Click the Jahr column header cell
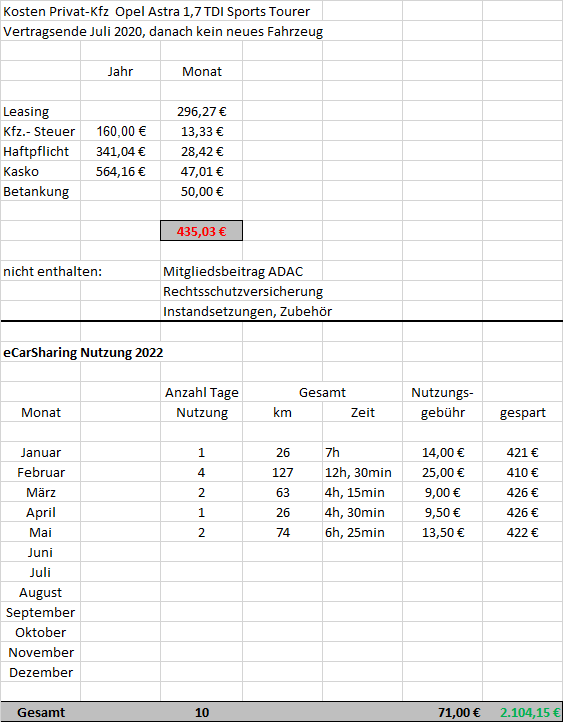This screenshot has width=564, height=722. click(x=121, y=71)
